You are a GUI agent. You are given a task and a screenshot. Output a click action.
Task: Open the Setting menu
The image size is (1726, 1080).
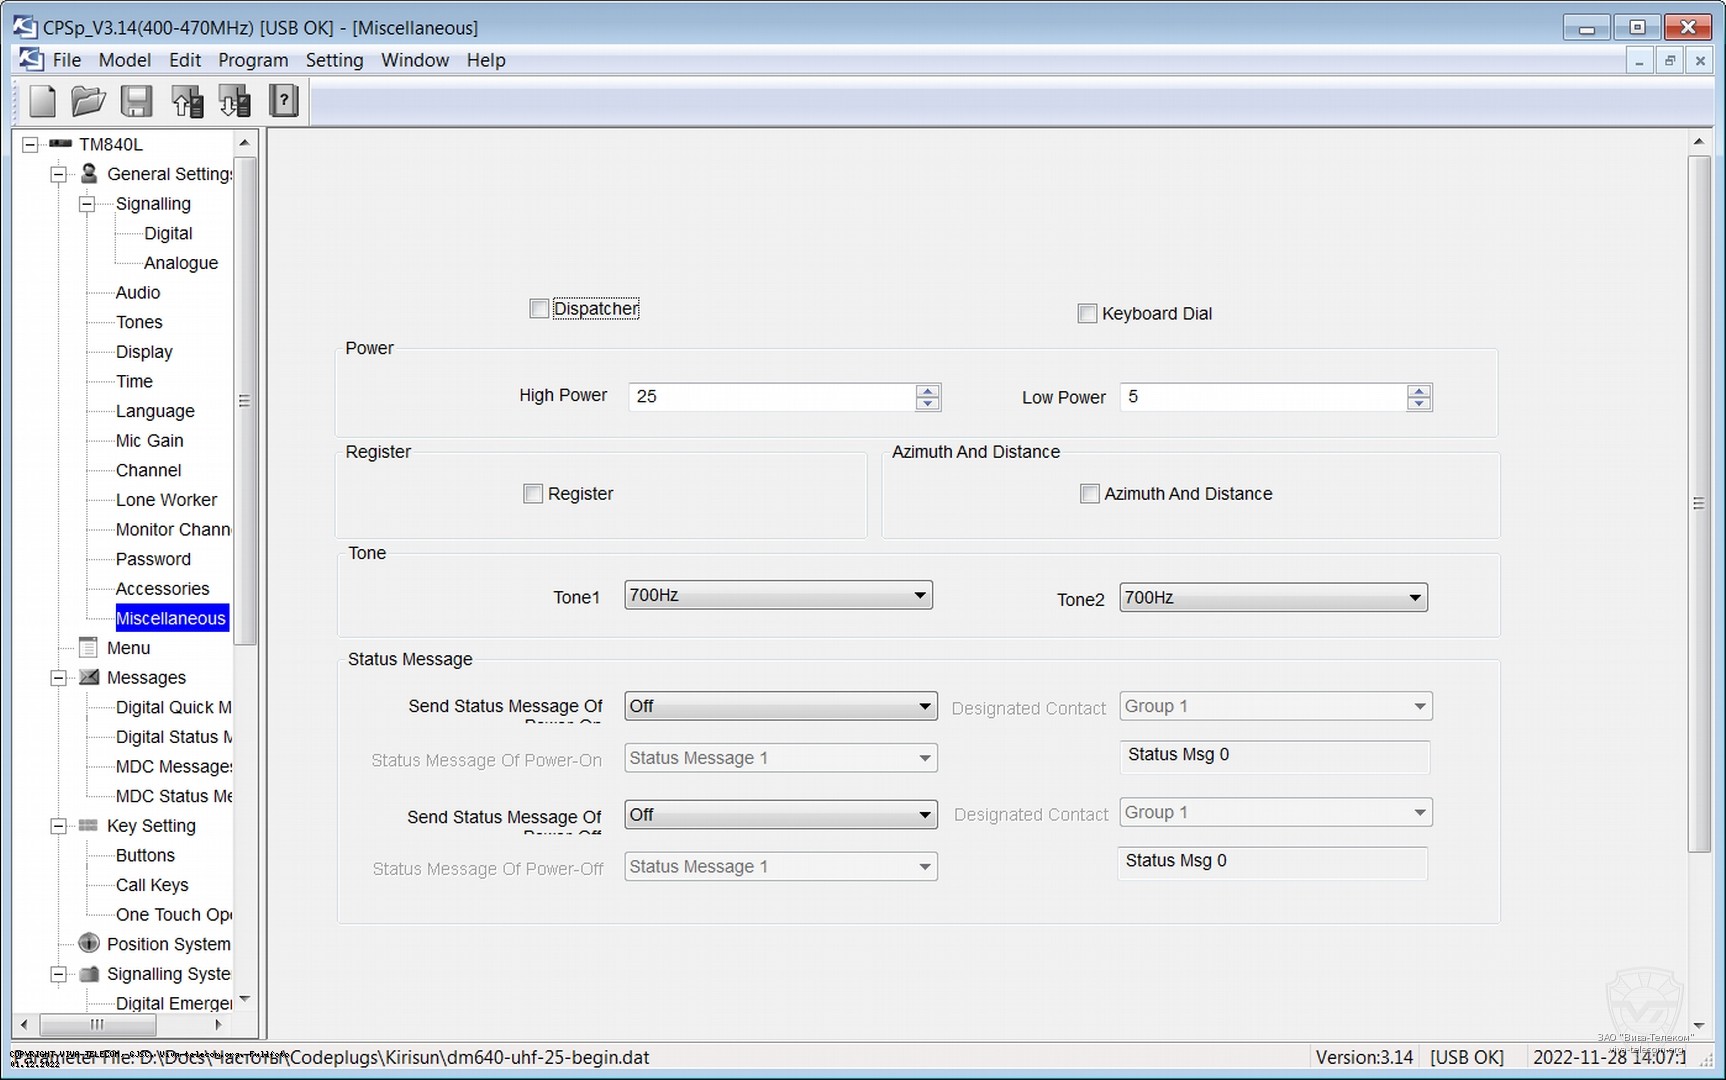[334, 60]
